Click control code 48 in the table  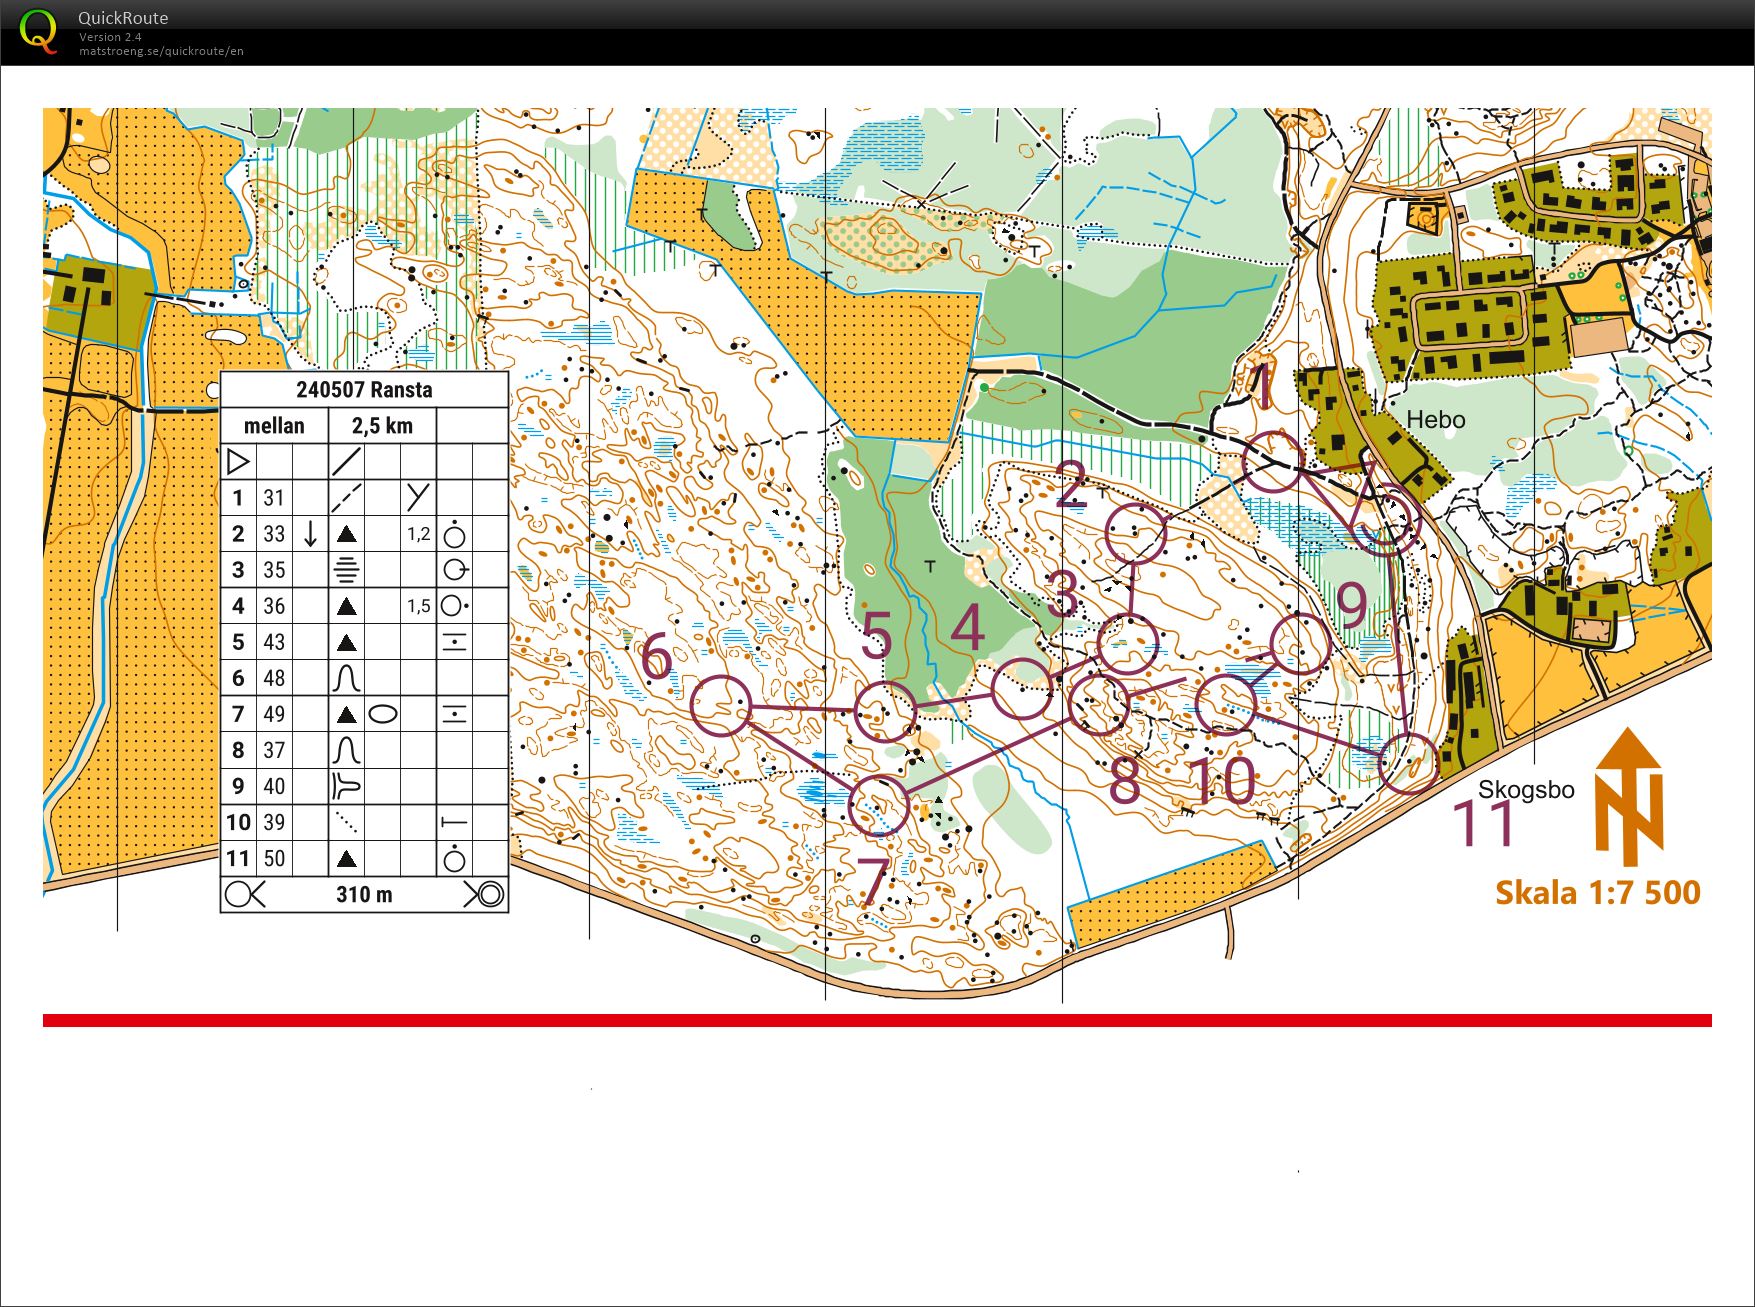tap(274, 678)
